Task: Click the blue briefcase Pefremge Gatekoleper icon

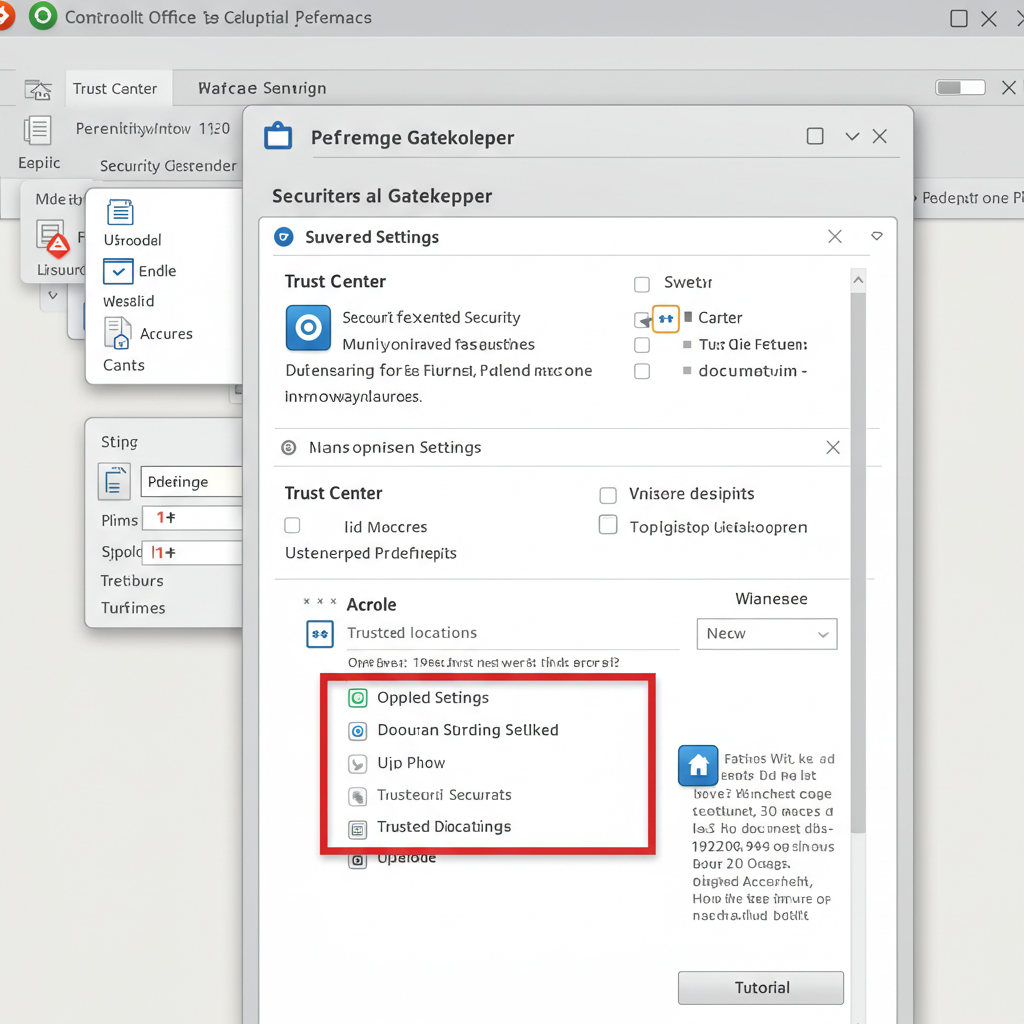Action: point(278,136)
